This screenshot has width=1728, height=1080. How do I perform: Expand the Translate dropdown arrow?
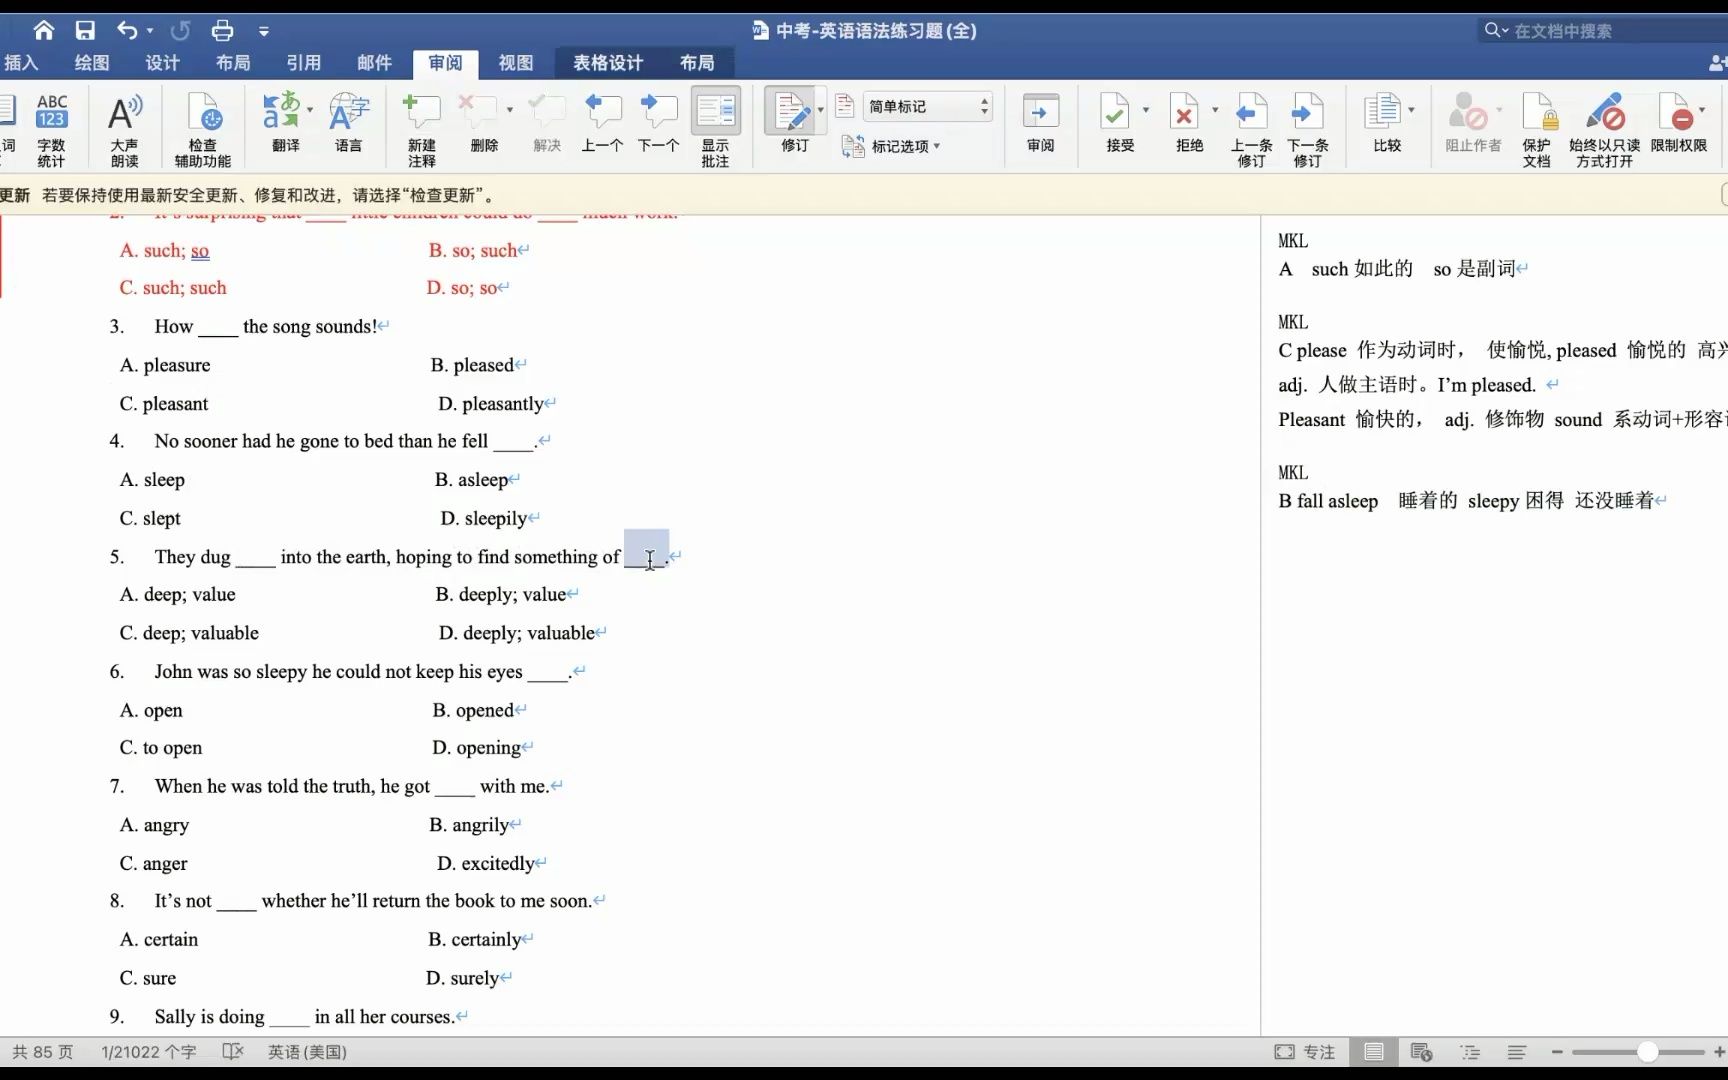[310, 110]
